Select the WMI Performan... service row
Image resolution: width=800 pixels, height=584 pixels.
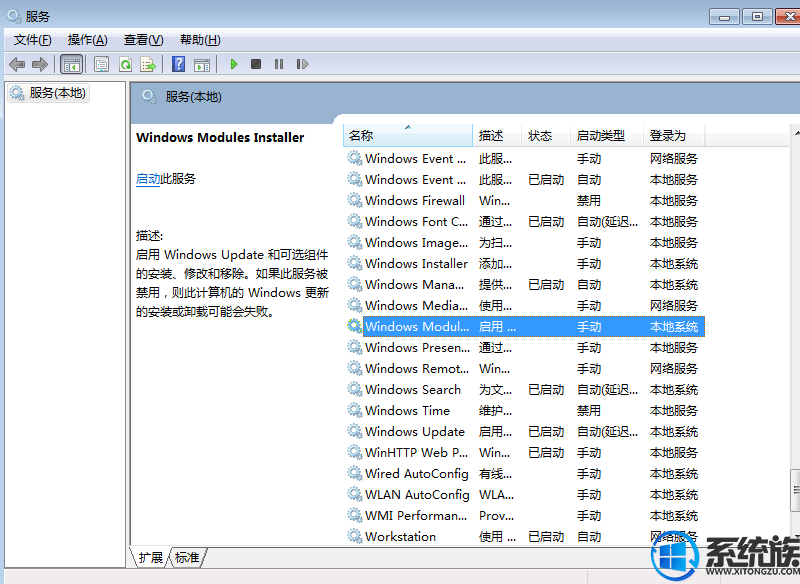(x=524, y=516)
